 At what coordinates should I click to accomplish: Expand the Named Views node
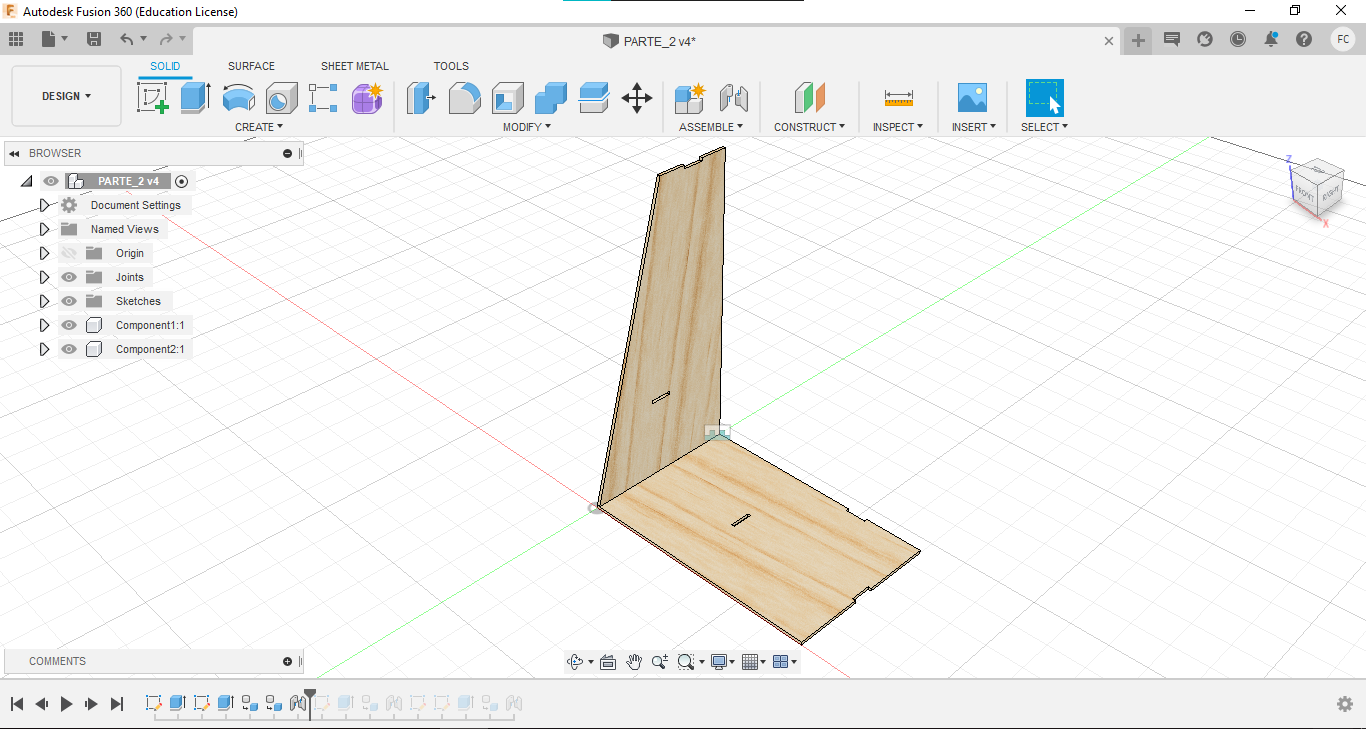[44, 229]
